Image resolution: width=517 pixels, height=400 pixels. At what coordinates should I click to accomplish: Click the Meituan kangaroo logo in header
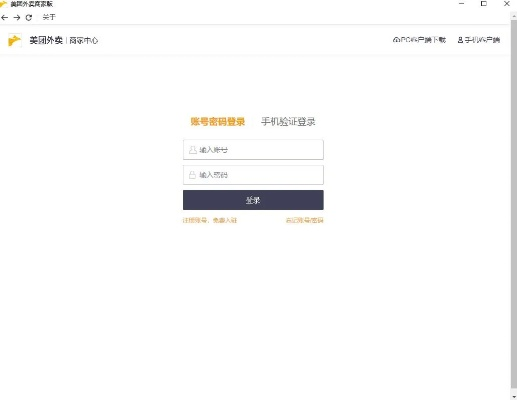(15, 40)
